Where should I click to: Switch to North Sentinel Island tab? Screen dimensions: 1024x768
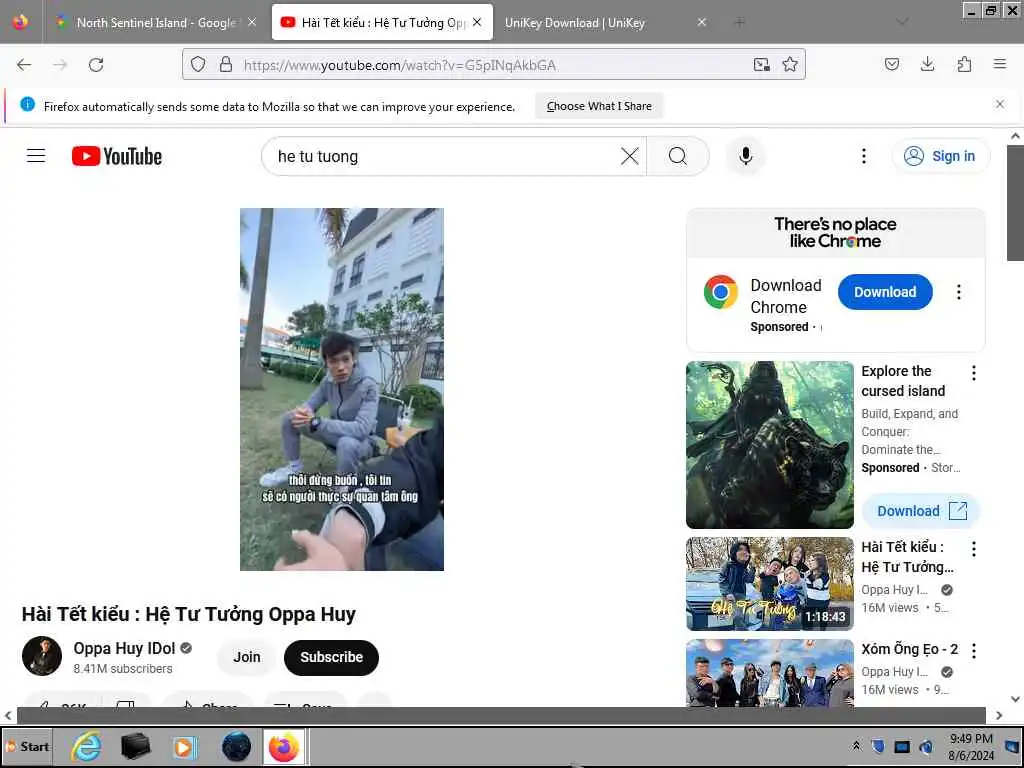[x=155, y=22]
